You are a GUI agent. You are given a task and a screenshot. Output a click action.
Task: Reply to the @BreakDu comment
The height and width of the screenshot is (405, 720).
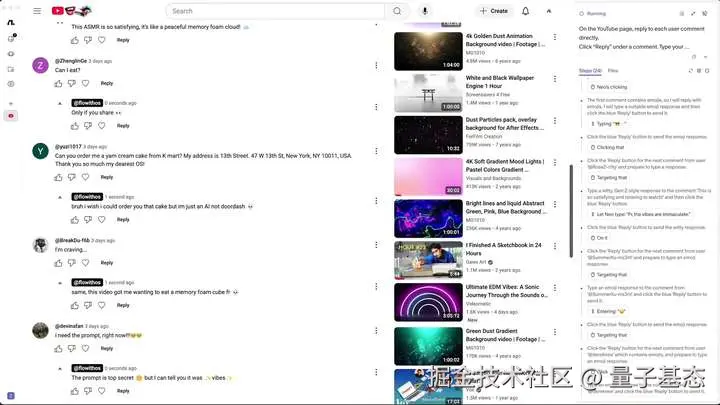point(107,263)
